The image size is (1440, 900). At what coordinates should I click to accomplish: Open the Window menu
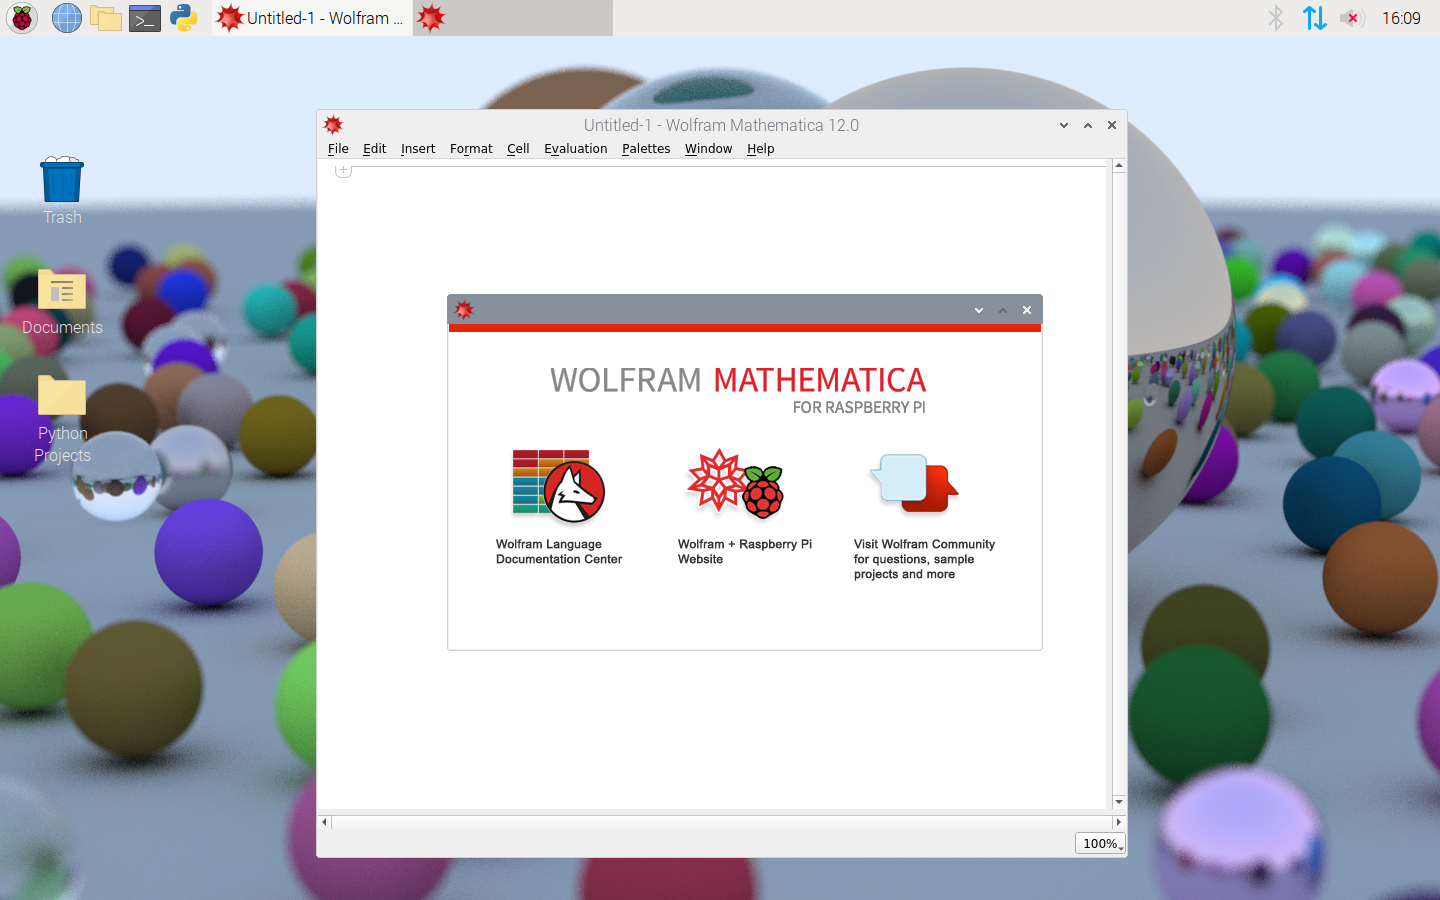coord(708,149)
